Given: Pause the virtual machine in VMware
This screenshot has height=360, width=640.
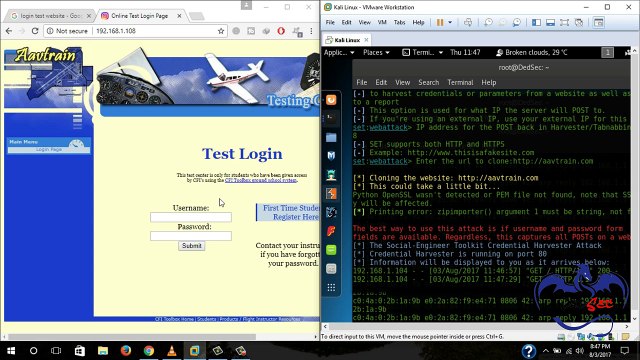Looking at the screenshot, I should (440, 22).
